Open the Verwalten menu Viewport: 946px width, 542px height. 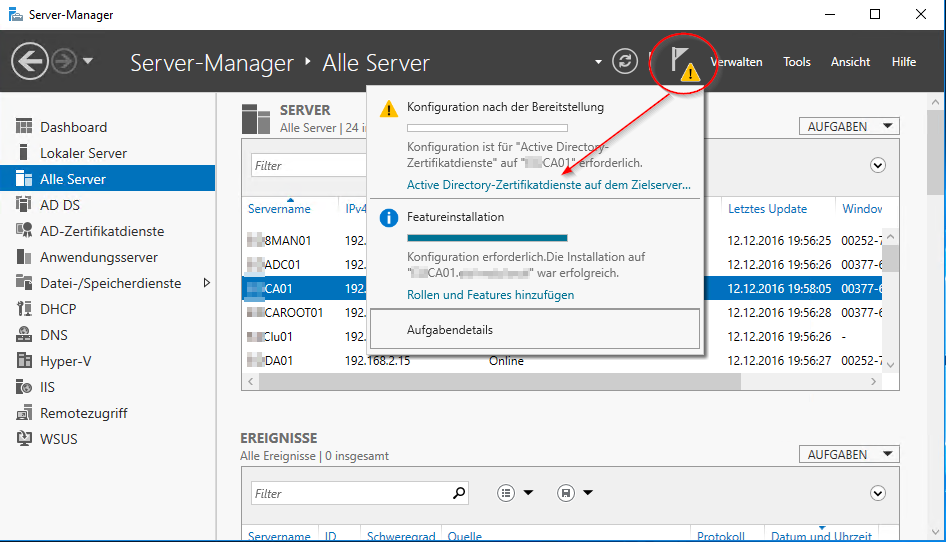pos(736,62)
